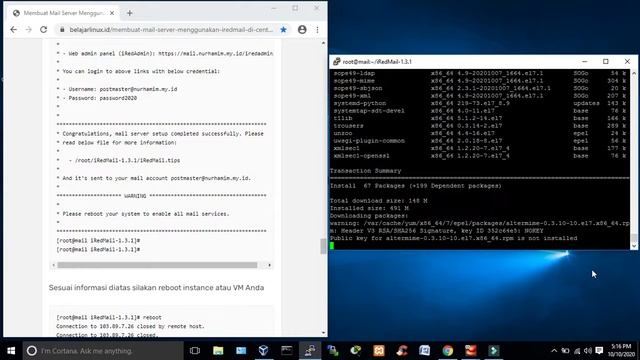Click the 'Transaction Summary' line in terminal
Screen dimensions: 640x360
point(365,171)
